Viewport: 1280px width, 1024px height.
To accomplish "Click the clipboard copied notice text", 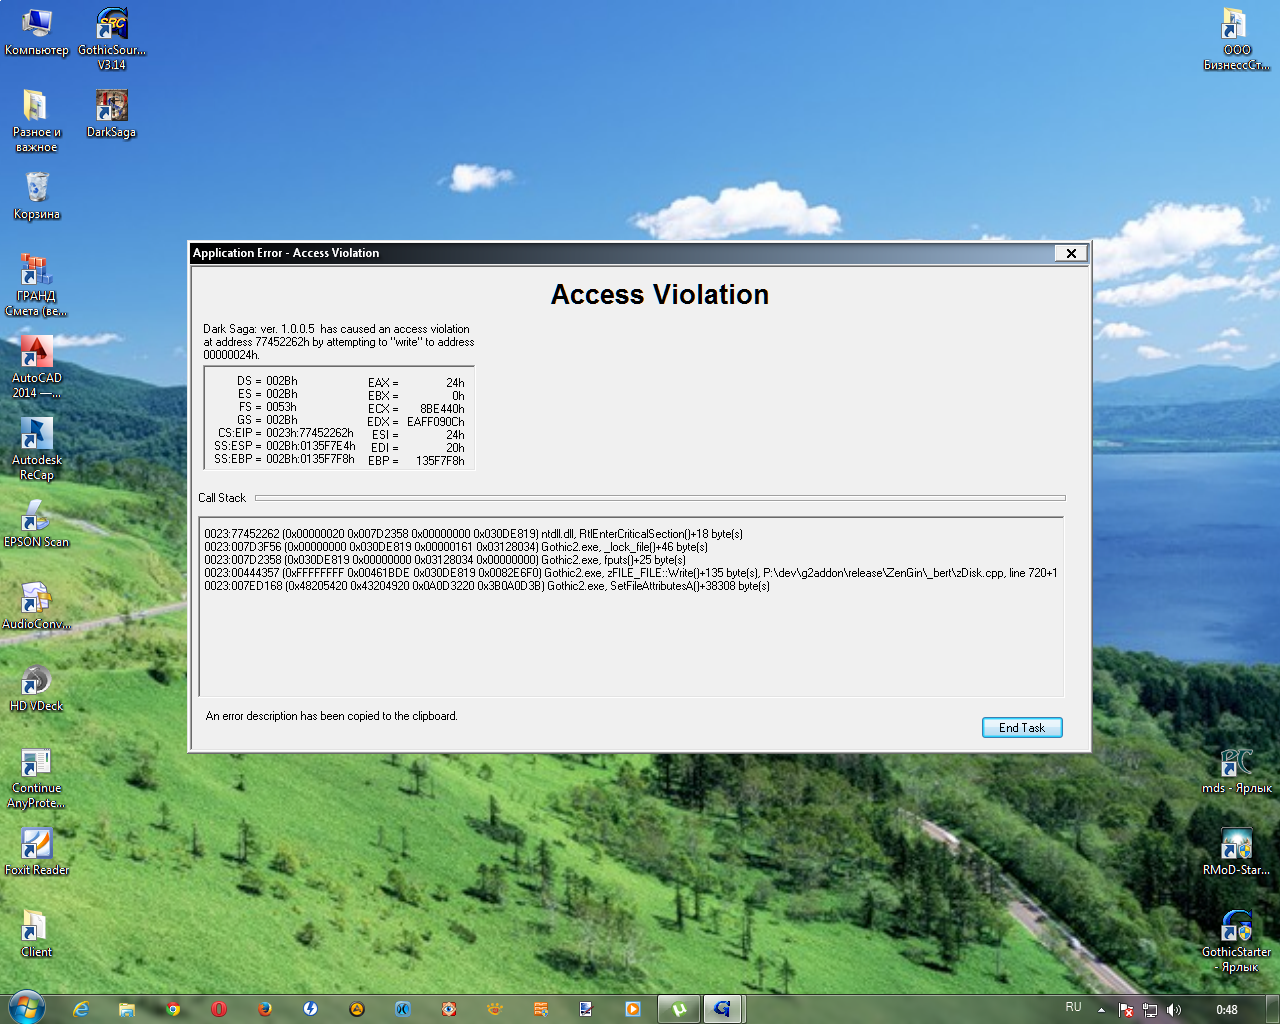I will [x=331, y=716].
